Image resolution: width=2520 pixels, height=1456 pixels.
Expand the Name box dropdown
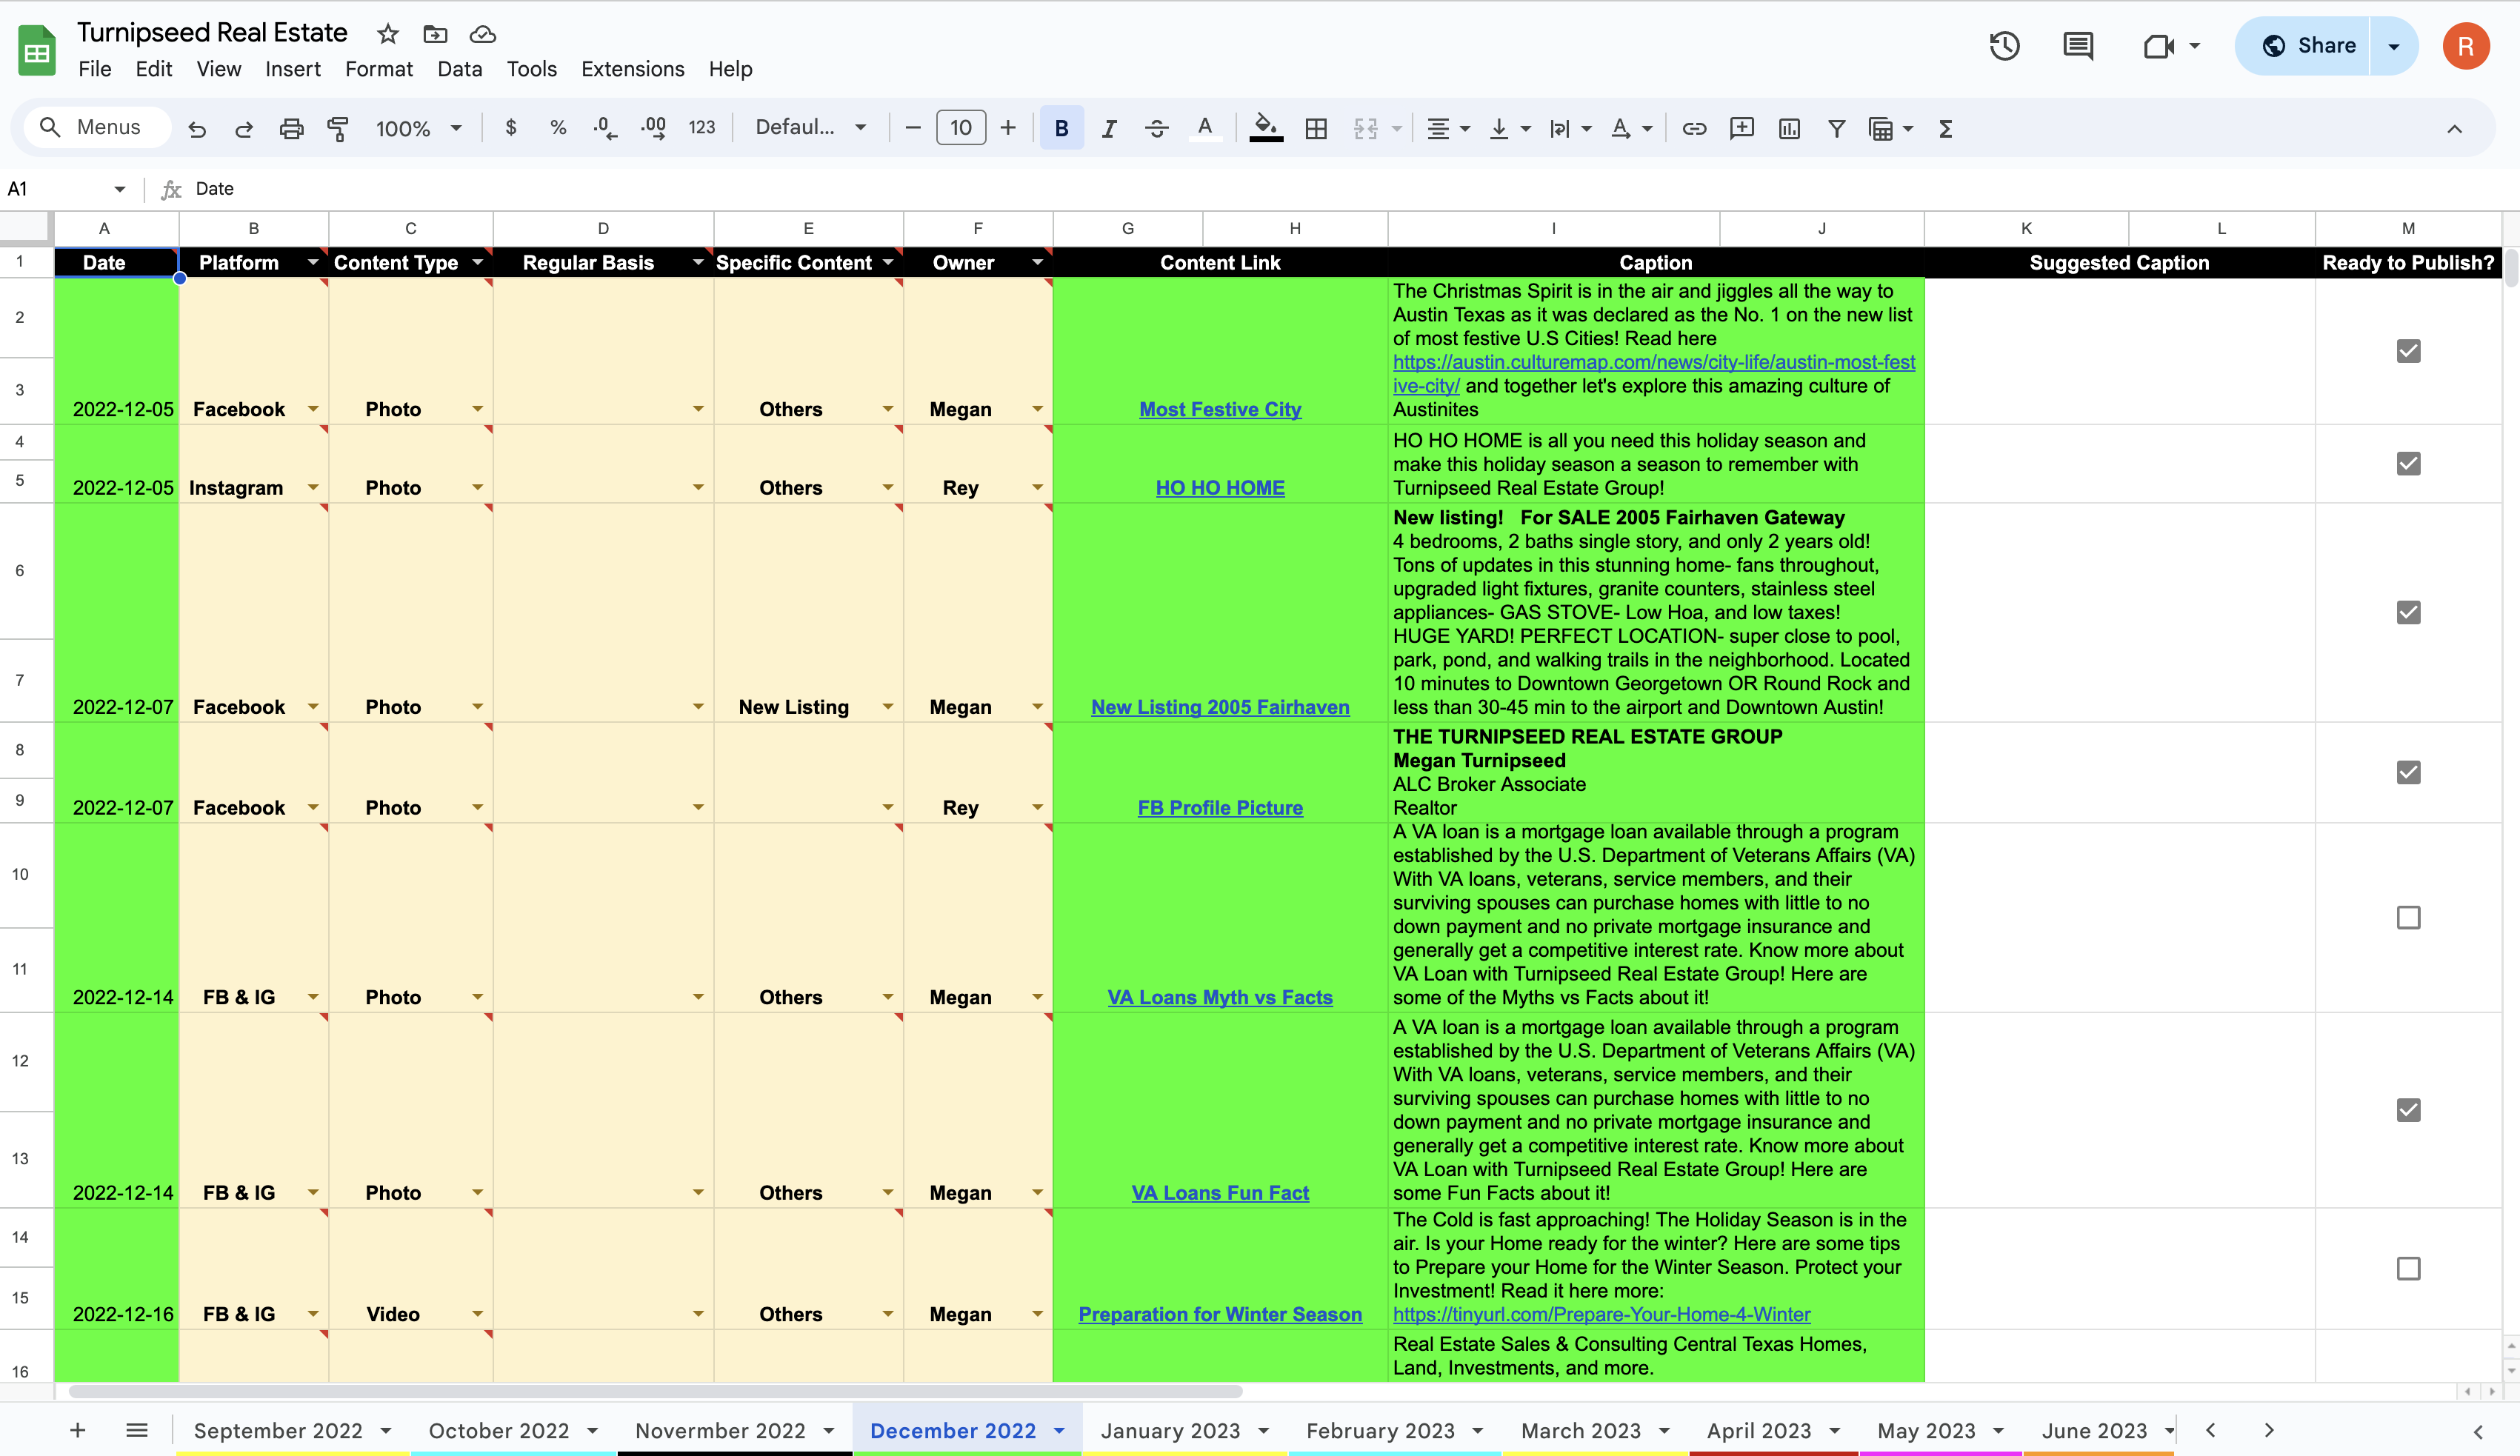(x=119, y=189)
